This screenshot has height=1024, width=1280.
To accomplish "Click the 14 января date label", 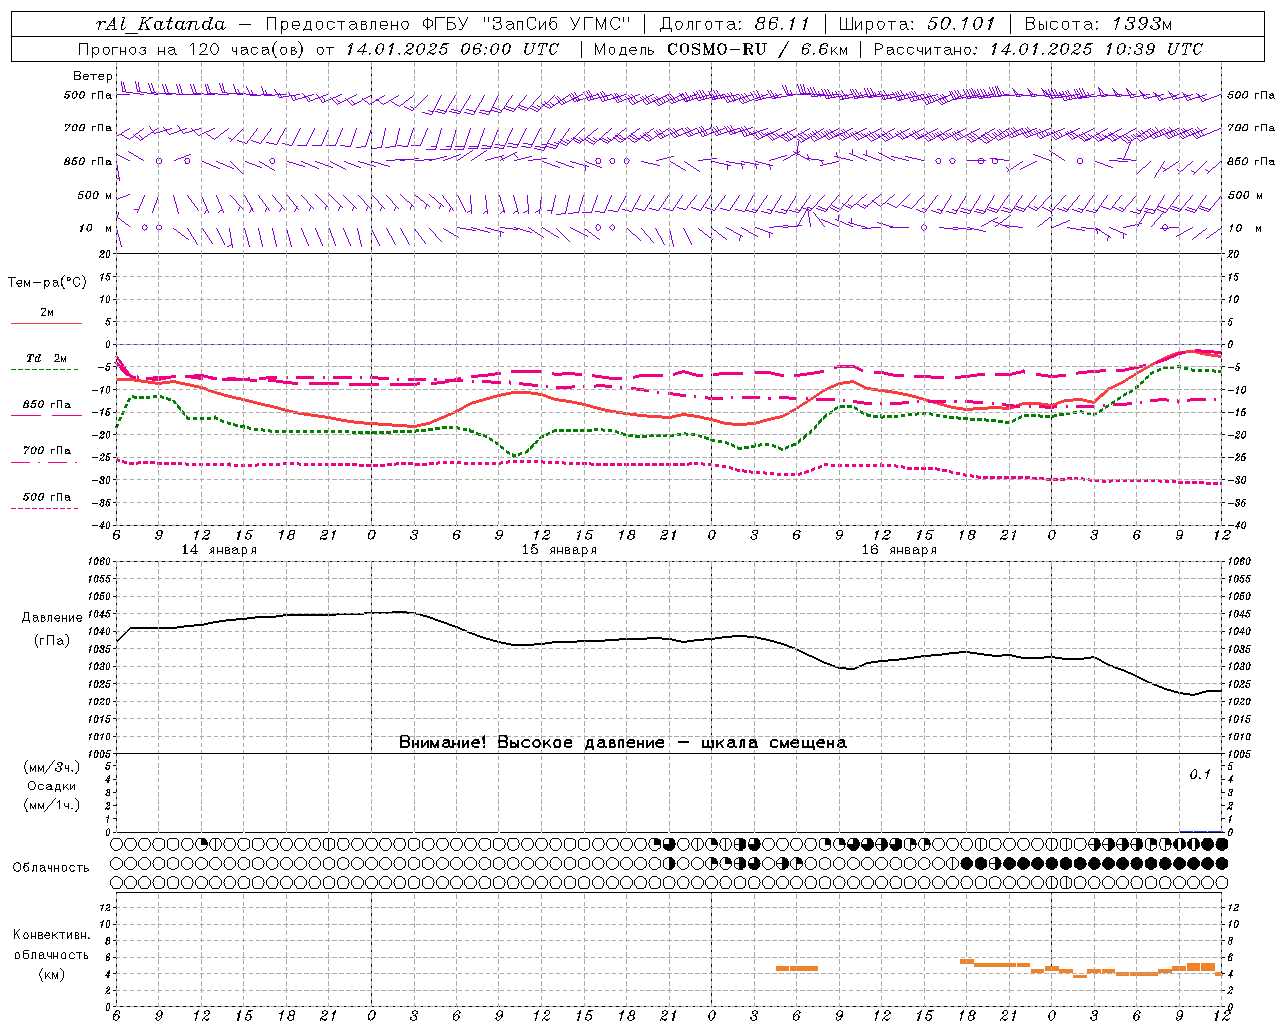I will pyautogui.click(x=219, y=550).
